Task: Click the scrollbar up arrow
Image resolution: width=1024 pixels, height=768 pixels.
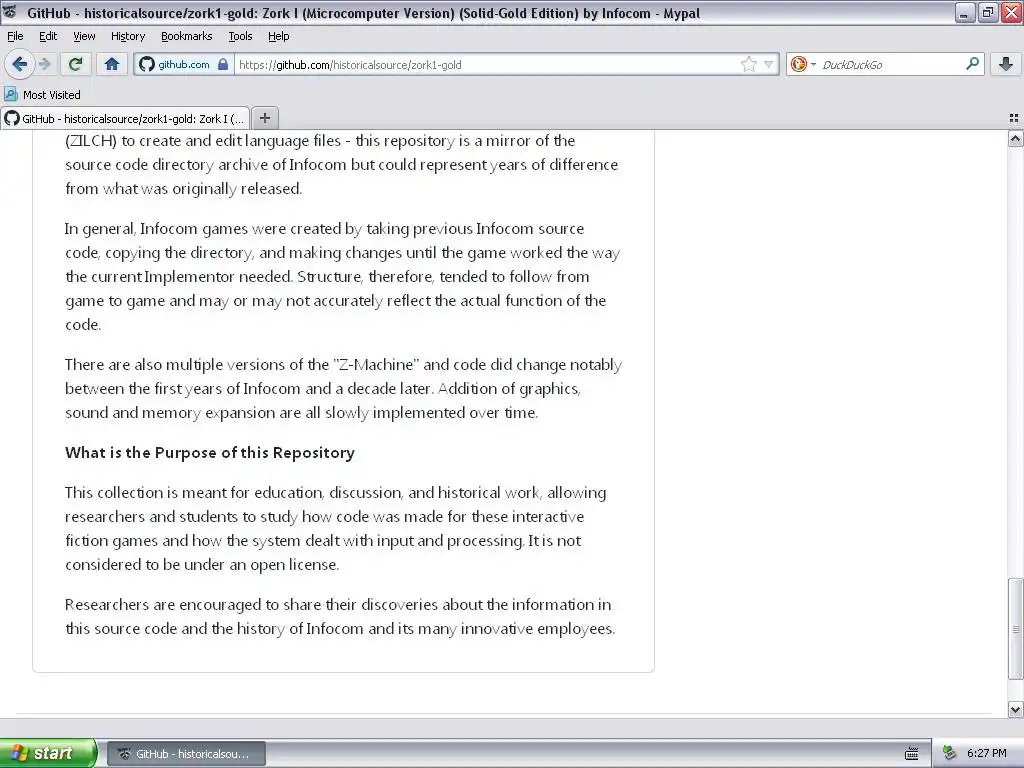Action: [1016, 138]
